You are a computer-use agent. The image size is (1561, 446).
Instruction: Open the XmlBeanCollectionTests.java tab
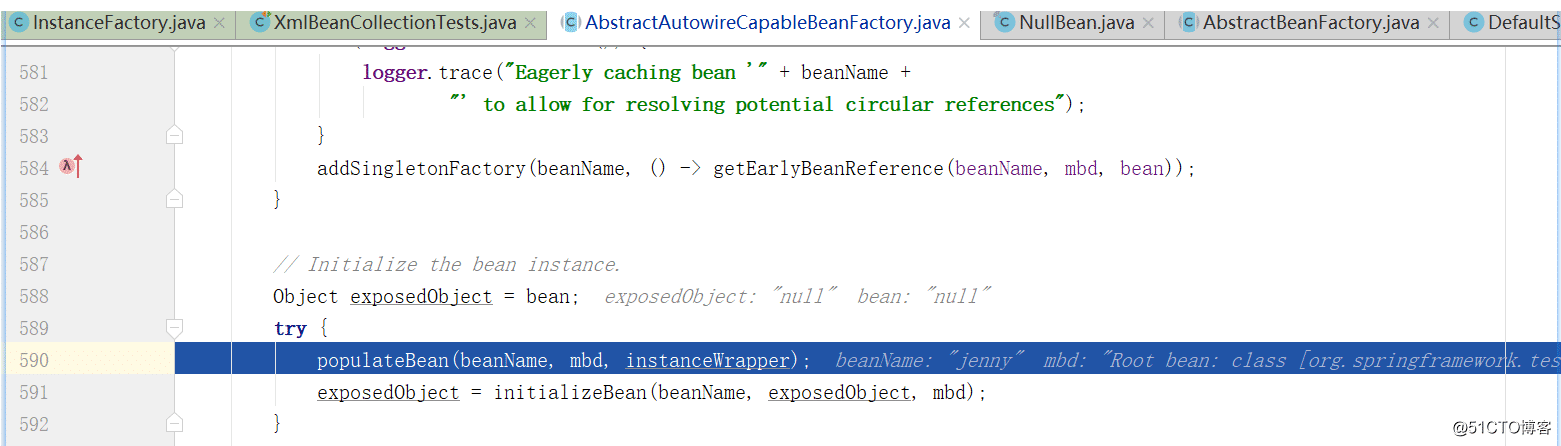[x=395, y=23]
